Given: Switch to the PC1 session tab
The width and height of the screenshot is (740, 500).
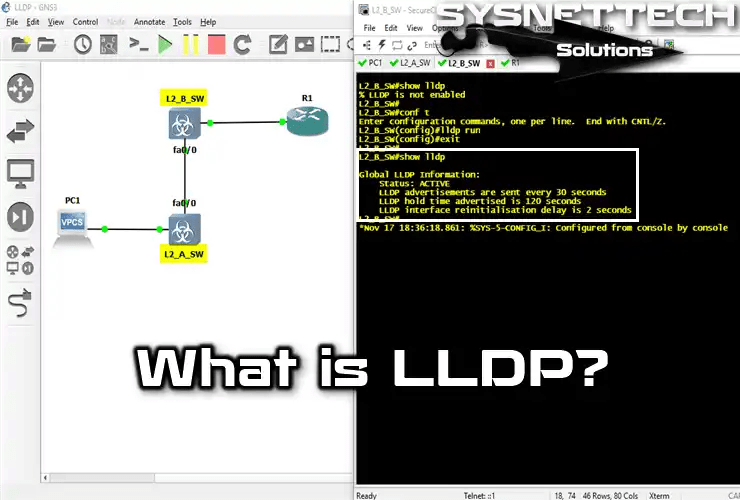Looking at the screenshot, I should (x=370, y=63).
